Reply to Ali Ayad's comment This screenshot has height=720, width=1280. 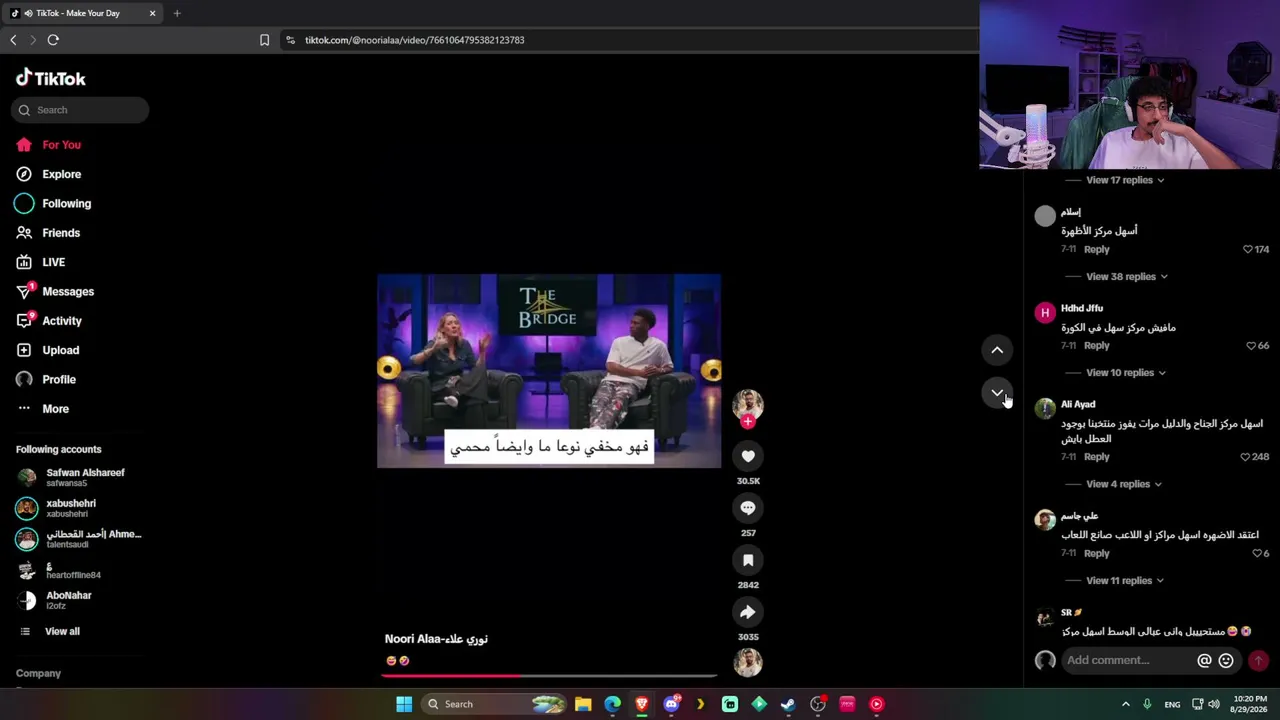point(1097,457)
